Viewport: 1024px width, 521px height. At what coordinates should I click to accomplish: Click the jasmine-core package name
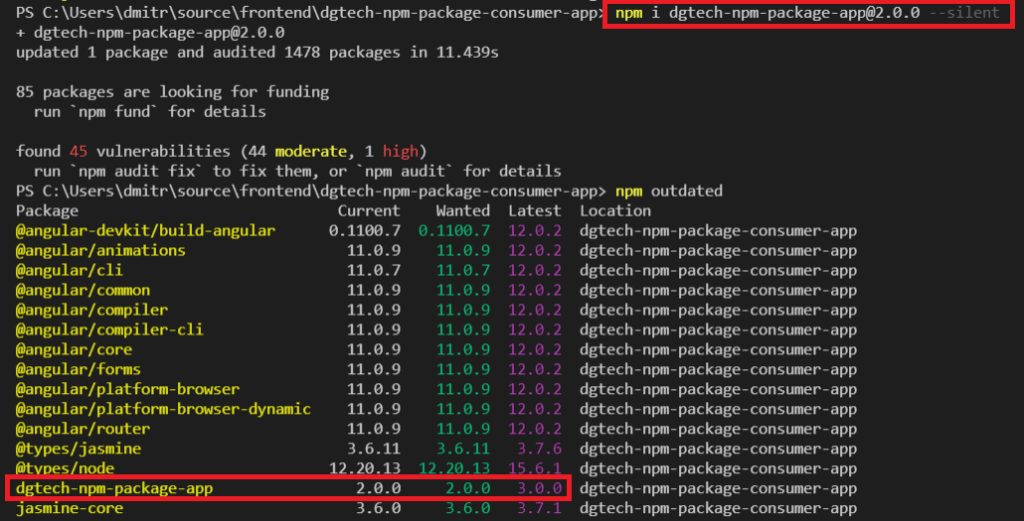pyautogui.click(x=69, y=508)
